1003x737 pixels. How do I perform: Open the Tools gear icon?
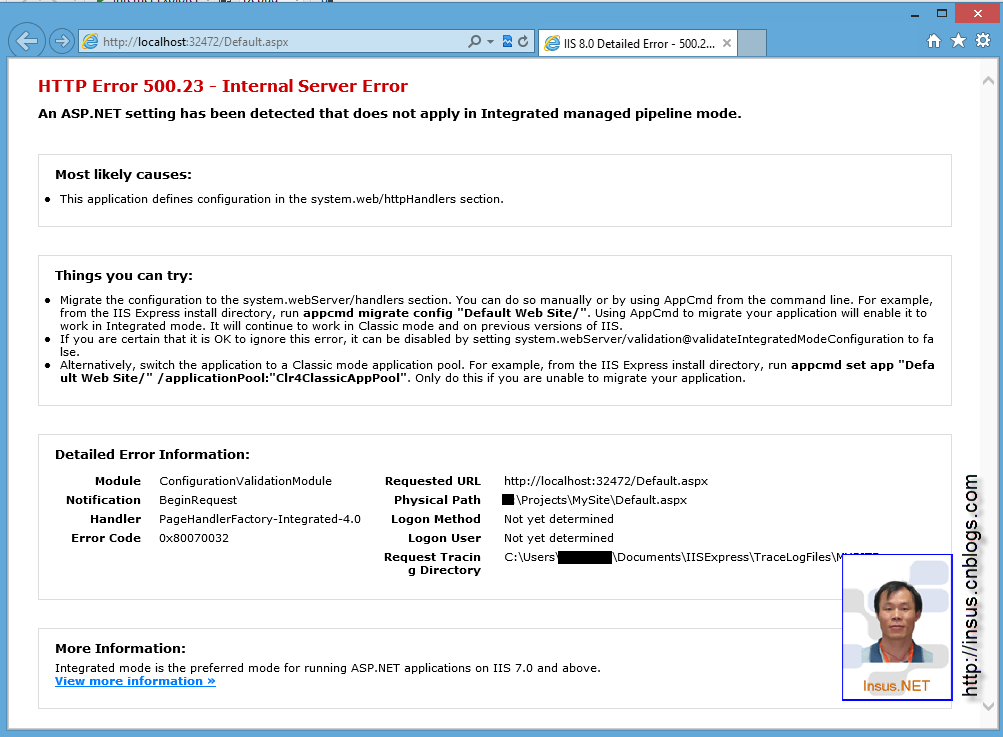(x=983, y=41)
